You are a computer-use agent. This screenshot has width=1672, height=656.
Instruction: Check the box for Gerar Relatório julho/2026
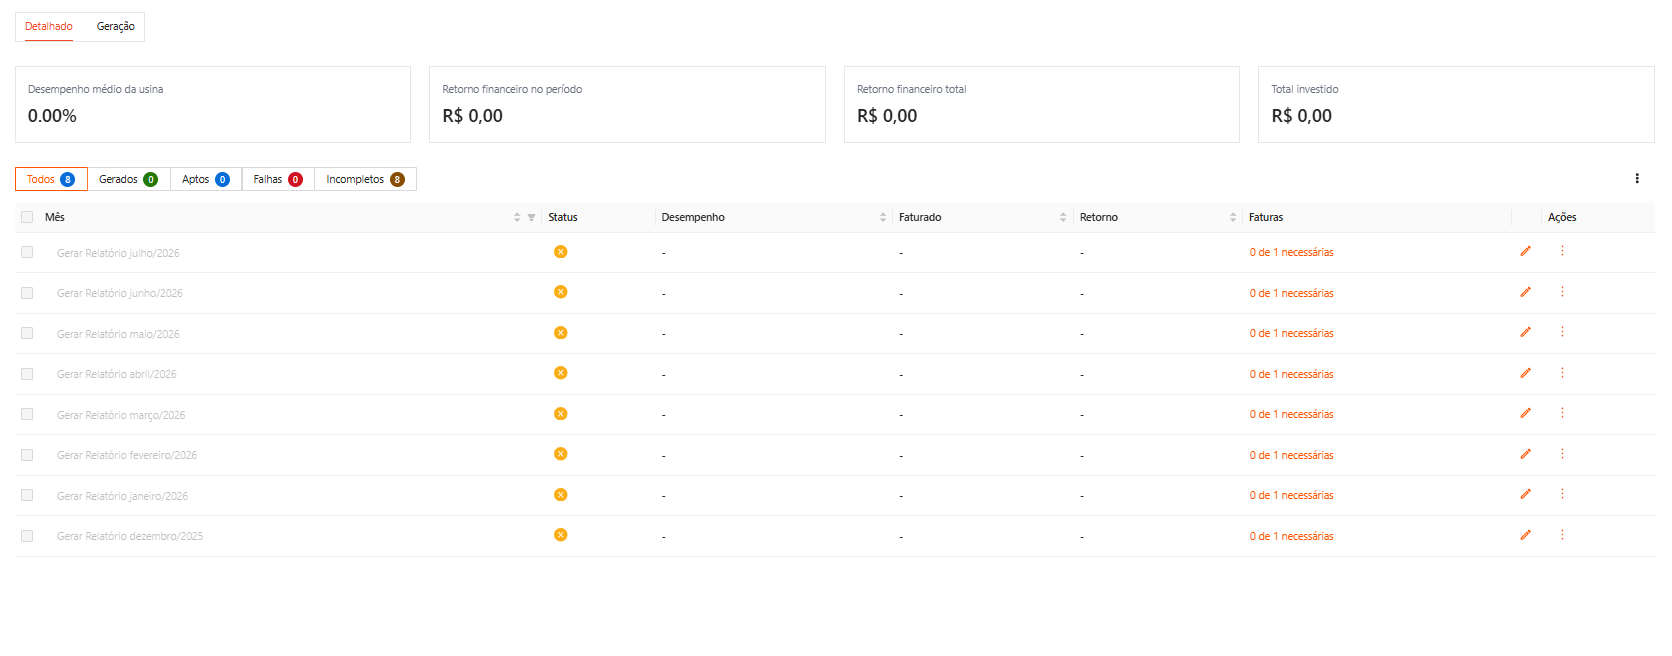pyautogui.click(x=27, y=252)
